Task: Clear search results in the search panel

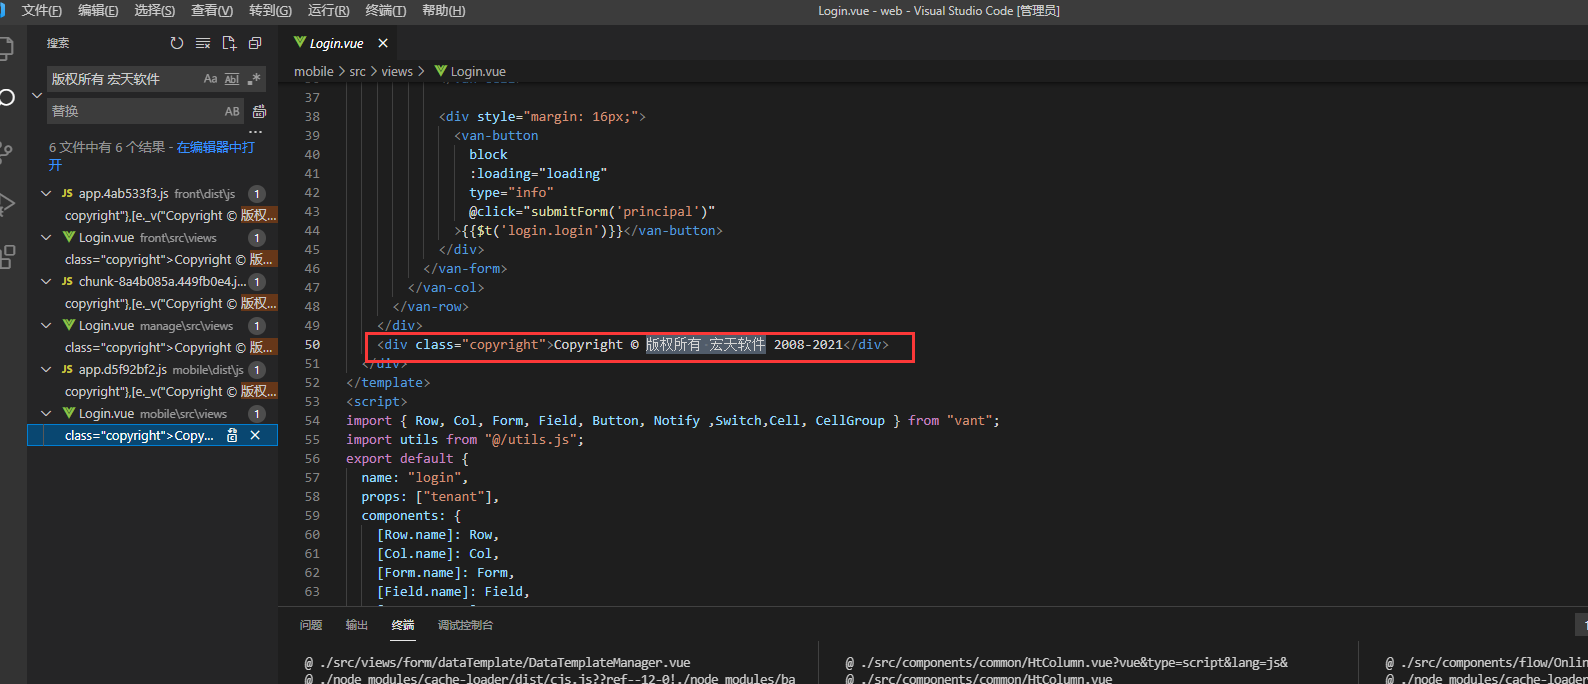Action: point(203,43)
